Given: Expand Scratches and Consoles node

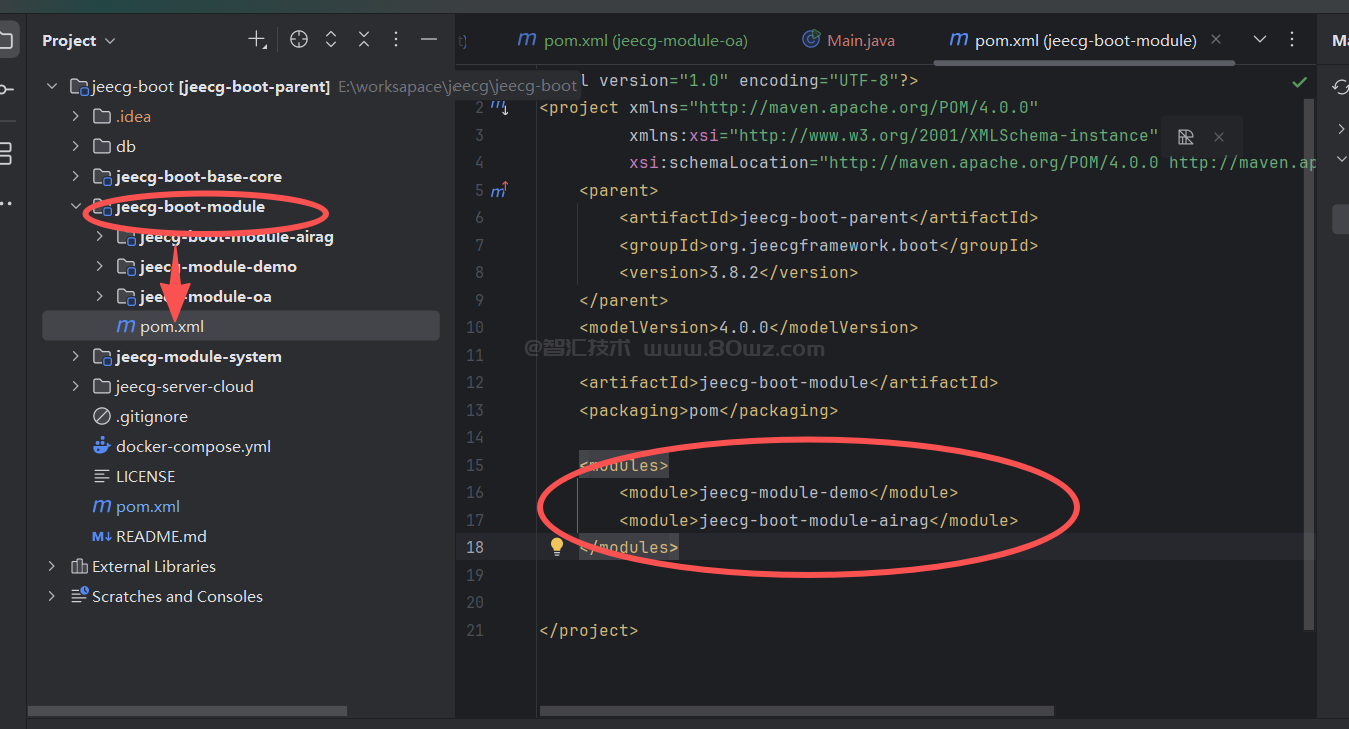Looking at the screenshot, I should pos(52,597).
